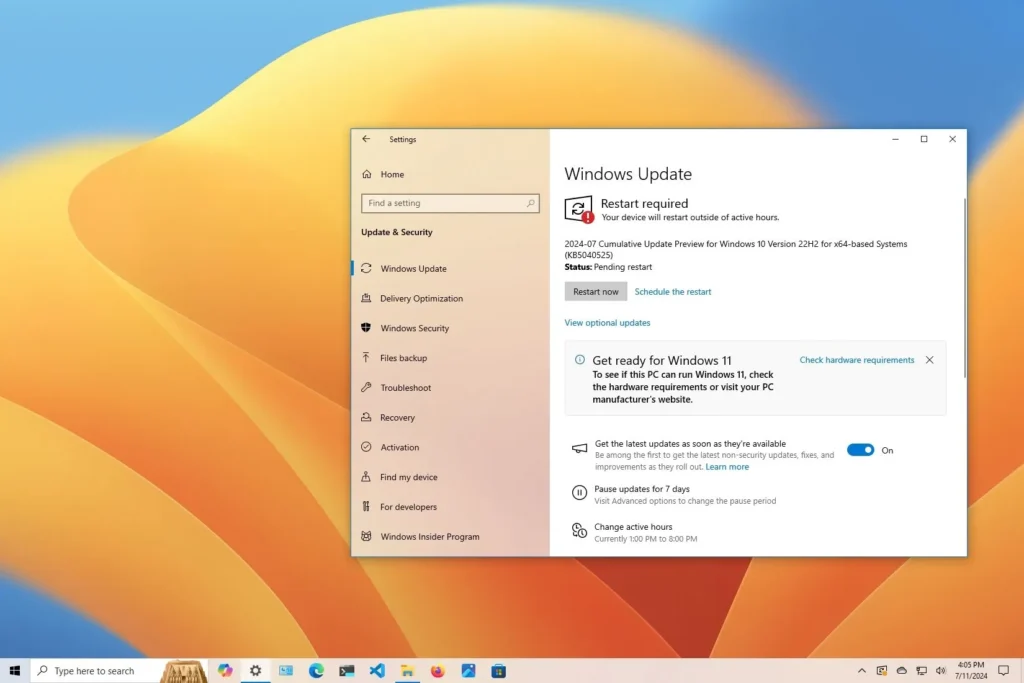The height and width of the screenshot is (683, 1024).
Task: Open the terminal app on the taskbar
Action: [347, 671]
